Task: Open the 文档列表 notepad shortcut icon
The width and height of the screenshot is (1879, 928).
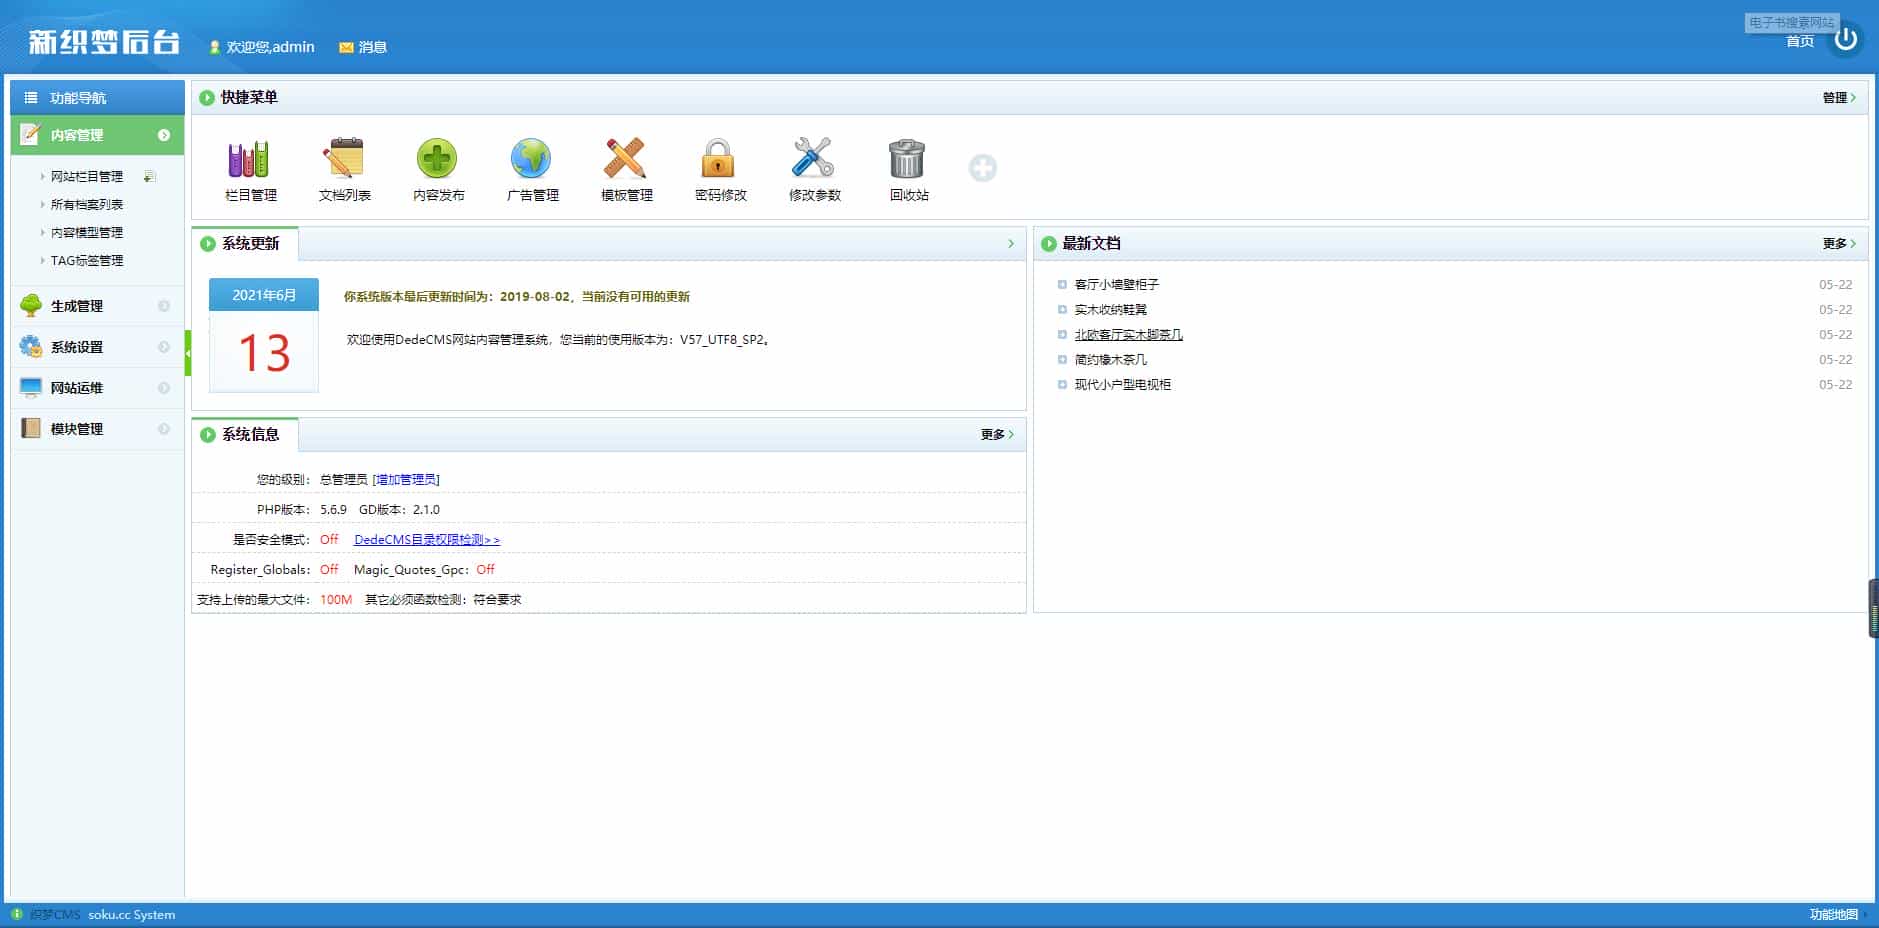Action: point(343,158)
